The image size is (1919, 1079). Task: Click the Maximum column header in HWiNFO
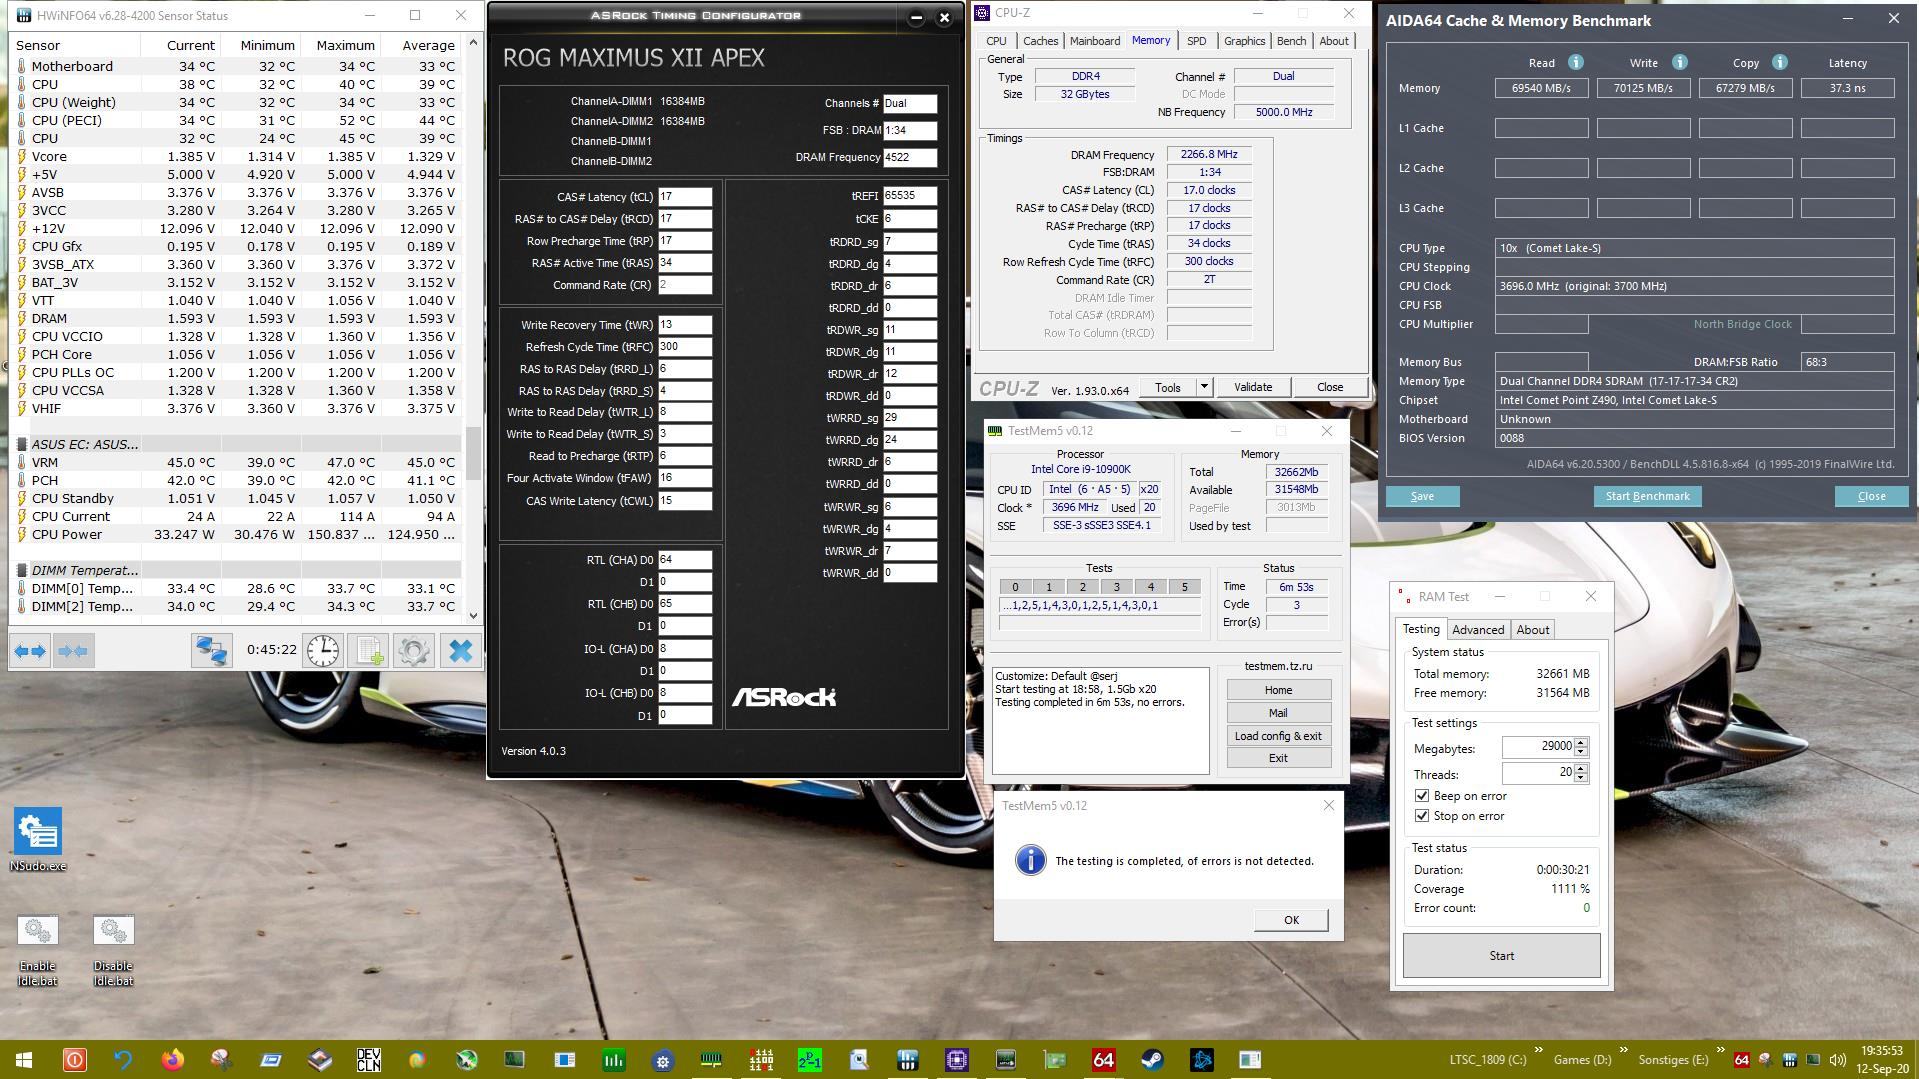tap(345, 45)
